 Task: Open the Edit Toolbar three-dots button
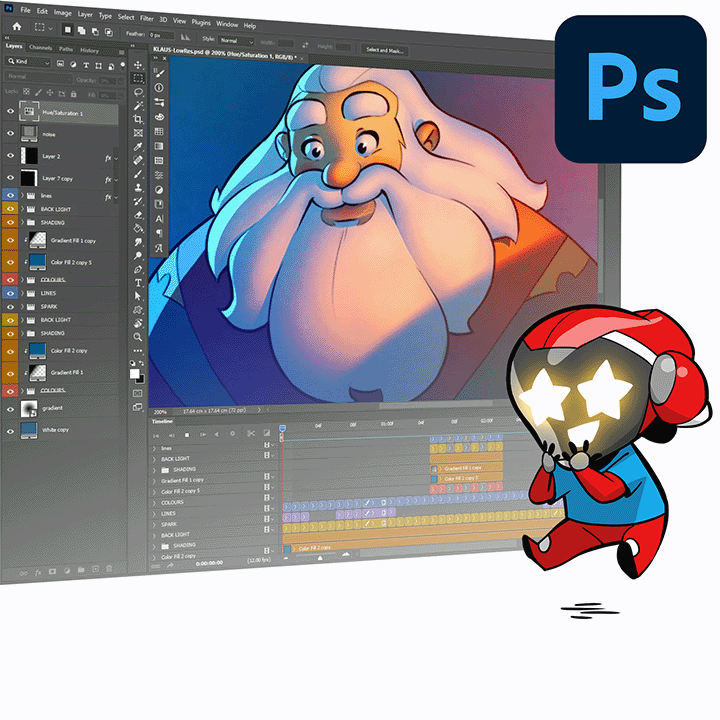click(x=138, y=351)
